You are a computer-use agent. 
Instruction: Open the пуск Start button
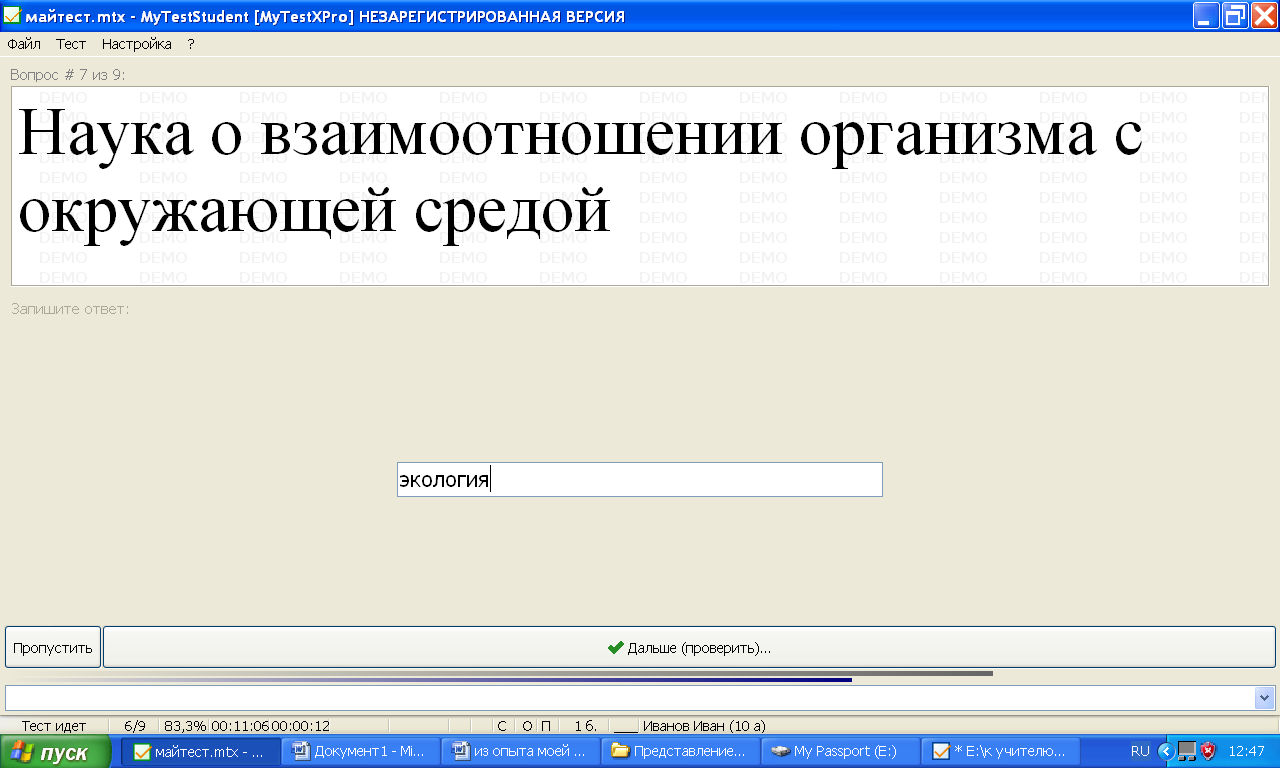pos(55,752)
